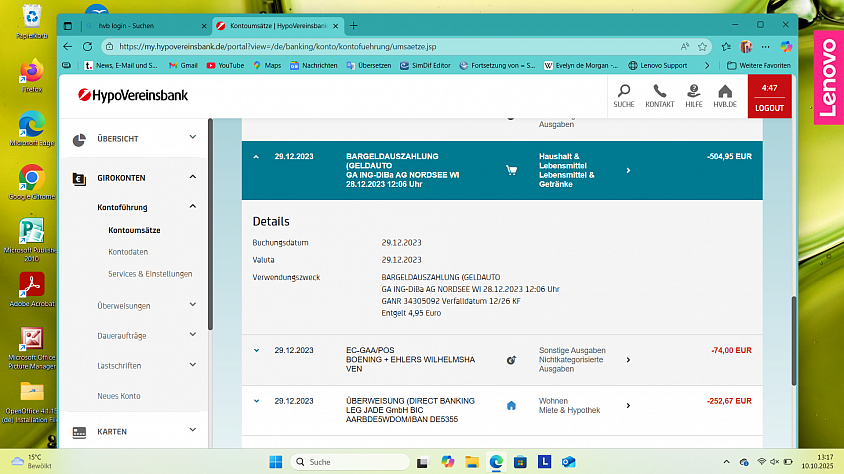
Task: Click the taskbar Suche search box
Action: [350, 462]
